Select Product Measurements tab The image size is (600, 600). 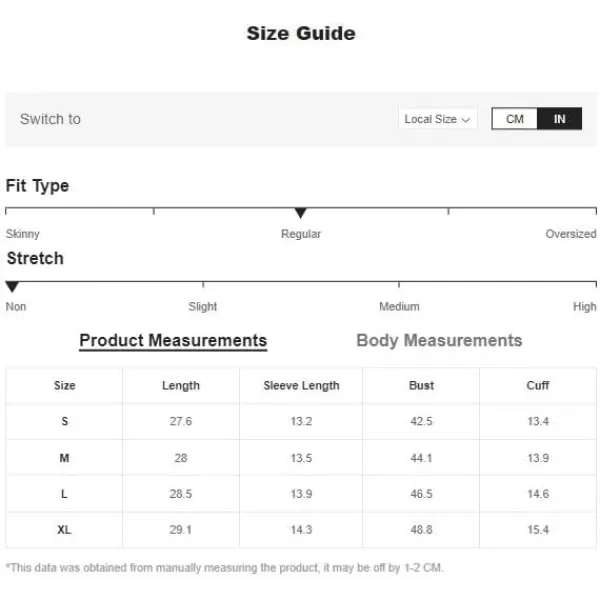click(x=173, y=341)
